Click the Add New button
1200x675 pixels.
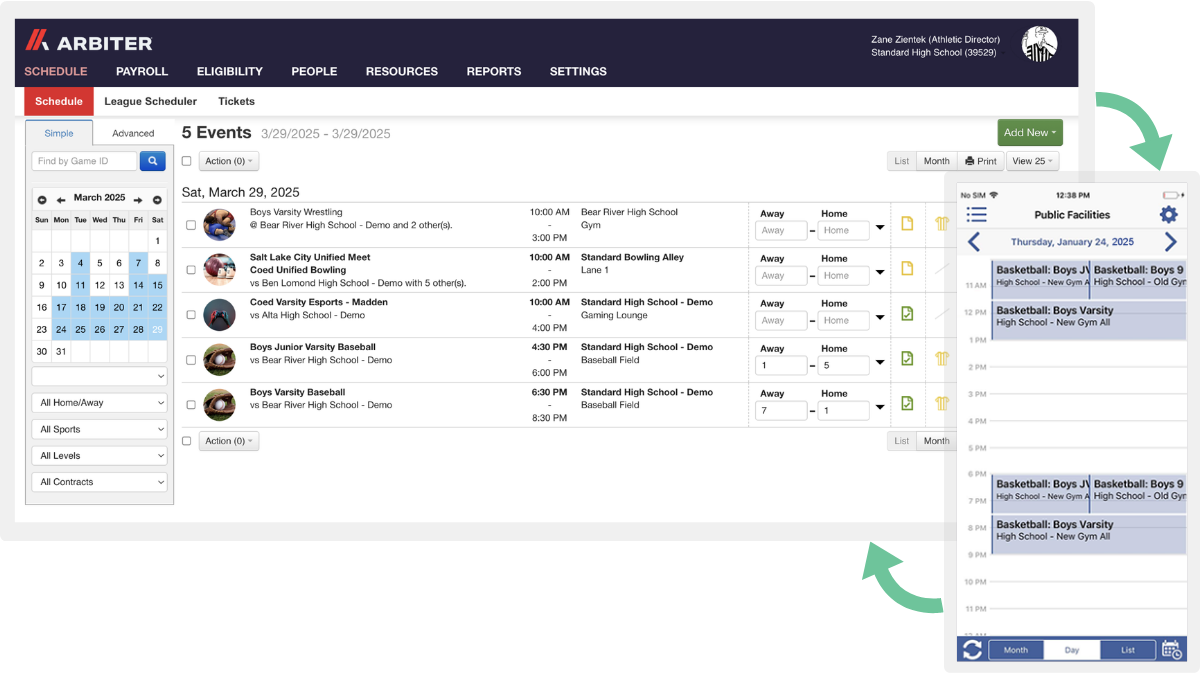[x=1030, y=132]
